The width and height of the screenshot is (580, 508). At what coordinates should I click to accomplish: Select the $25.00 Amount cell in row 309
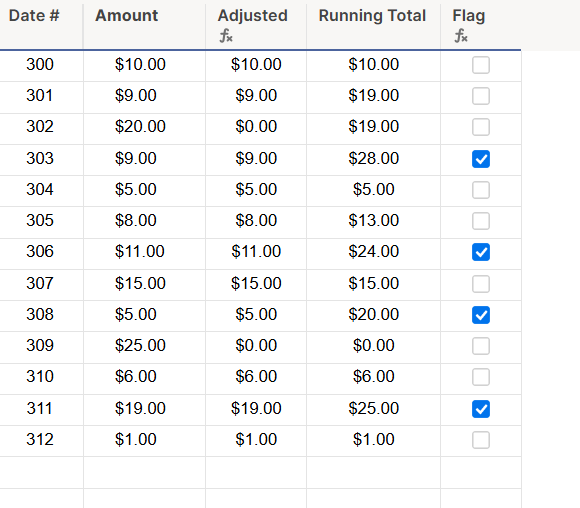[x=144, y=346]
